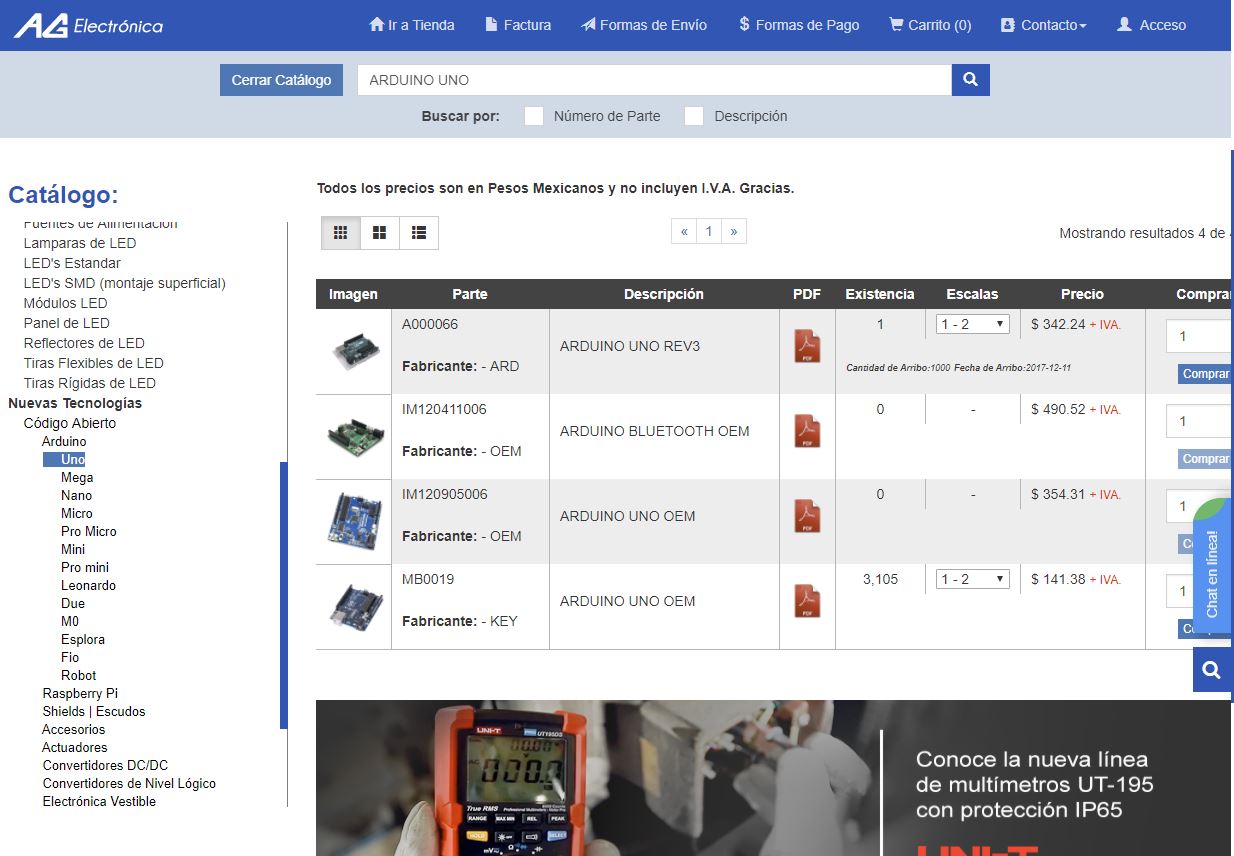Open PDF datasheet for ARDUINO BLUETOOTH OEM
This screenshot has height=856, width=1234.
click(x=807, y=431)
